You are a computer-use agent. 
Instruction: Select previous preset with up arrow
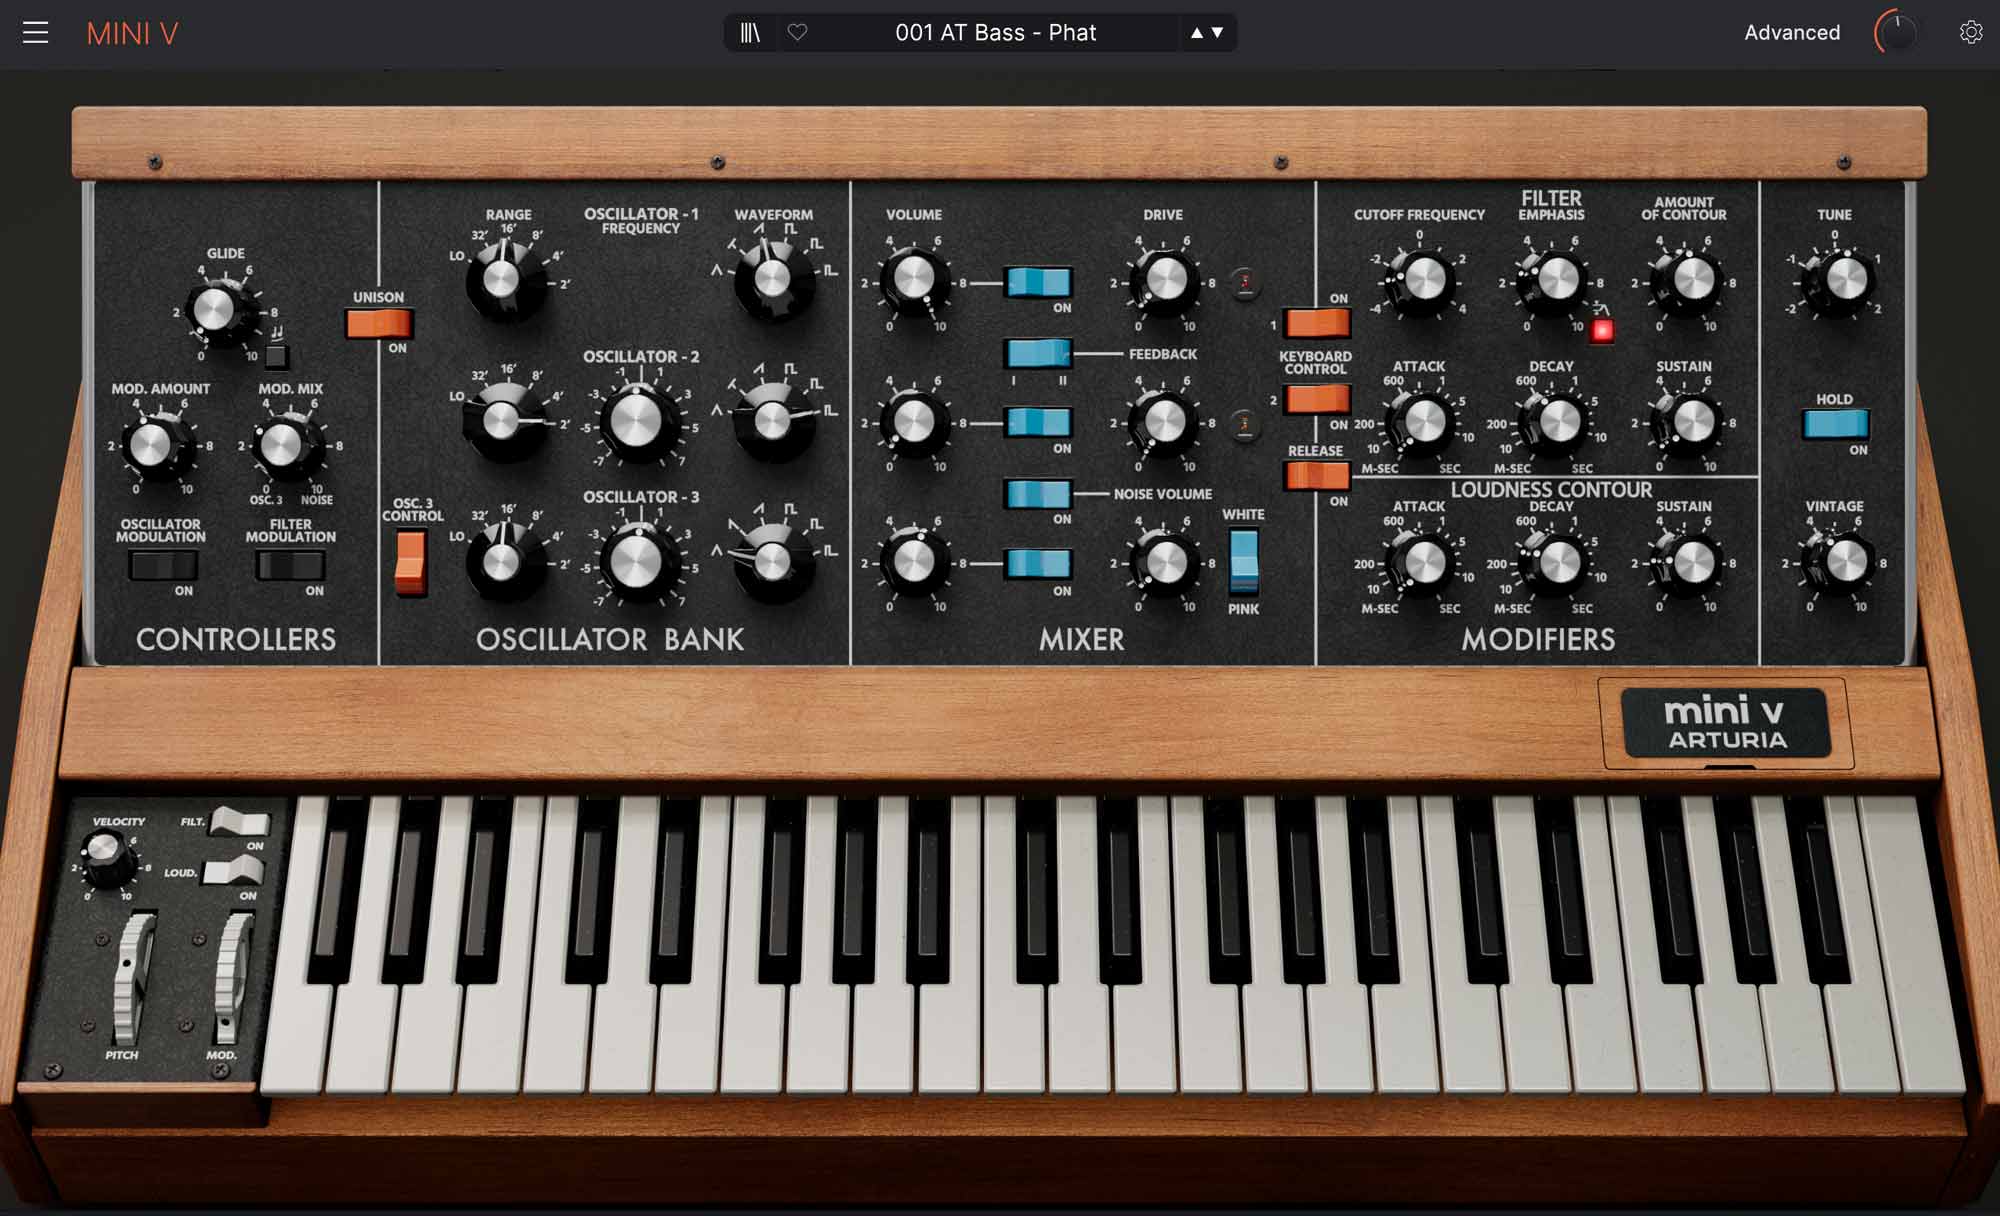tap(1196, 33)
